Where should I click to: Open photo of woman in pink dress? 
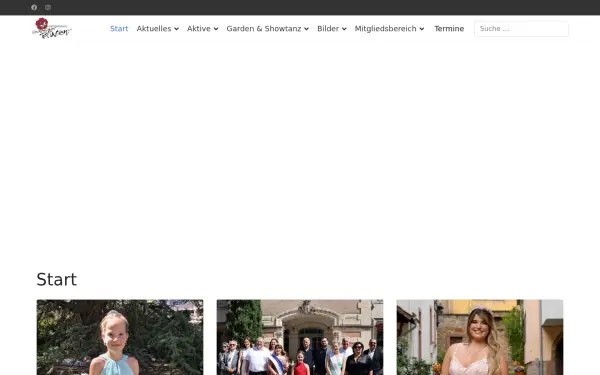point(480,337)
